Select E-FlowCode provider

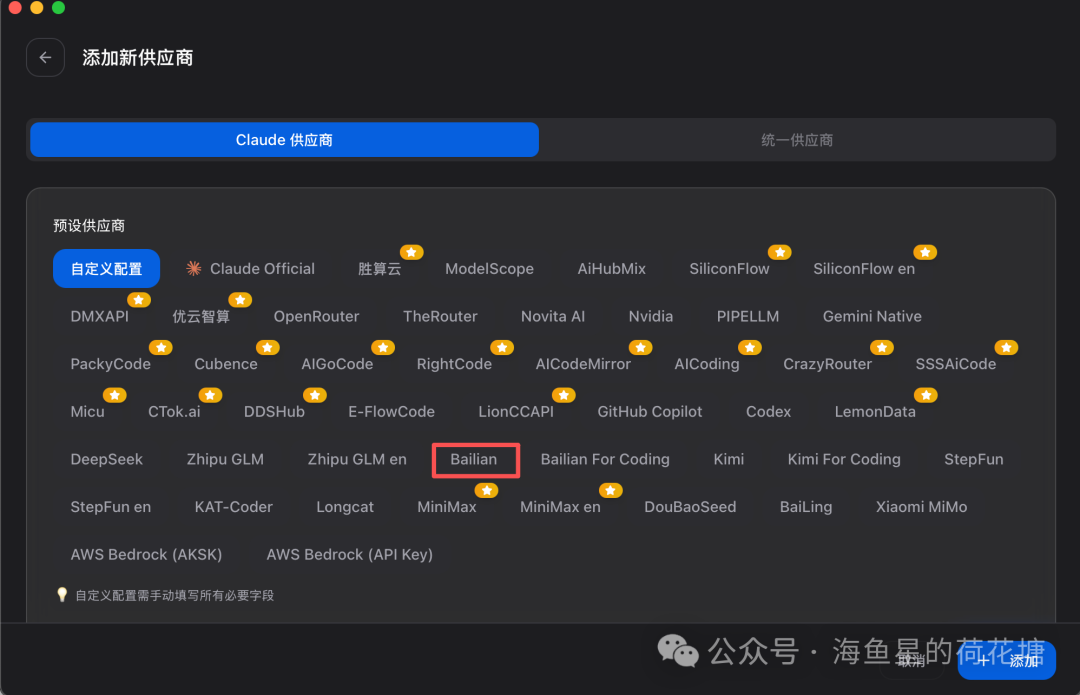tap(392, 411)
